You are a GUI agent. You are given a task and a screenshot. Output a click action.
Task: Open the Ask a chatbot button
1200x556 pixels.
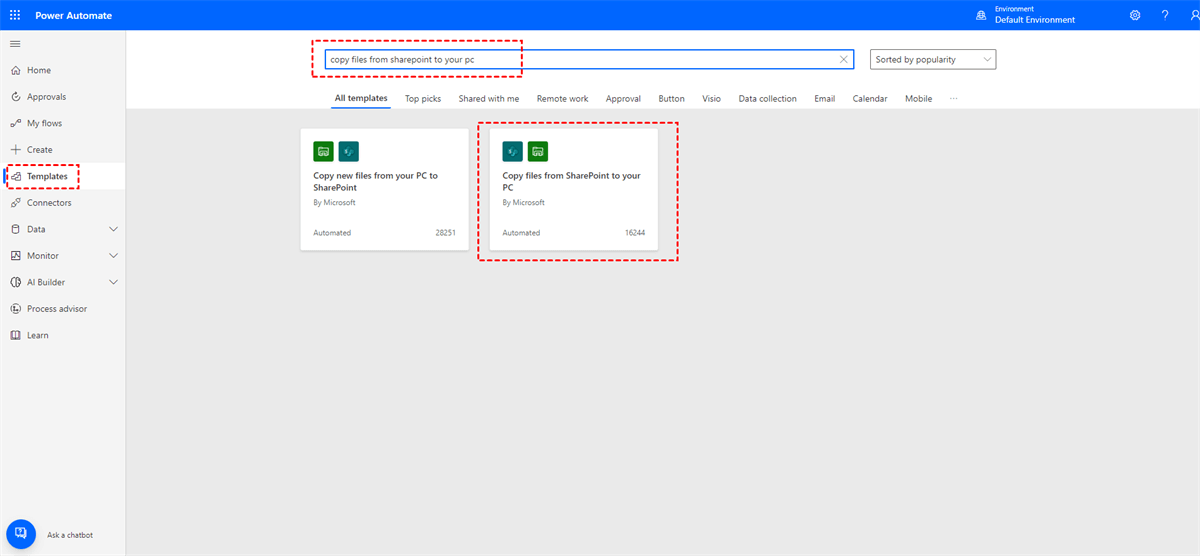tap(21, 534)
